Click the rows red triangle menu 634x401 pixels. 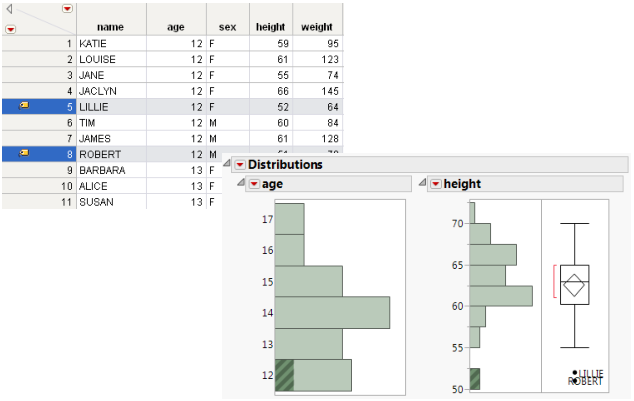click(x=11, y=29)
